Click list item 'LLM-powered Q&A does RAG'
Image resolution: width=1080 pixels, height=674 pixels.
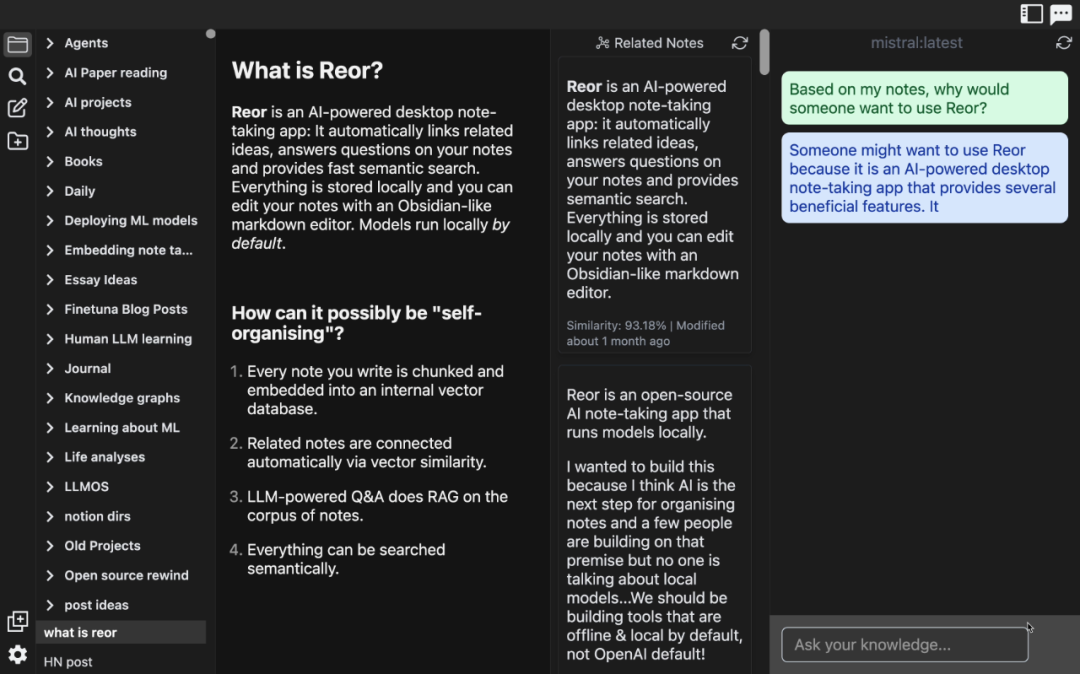click(377, 506)
